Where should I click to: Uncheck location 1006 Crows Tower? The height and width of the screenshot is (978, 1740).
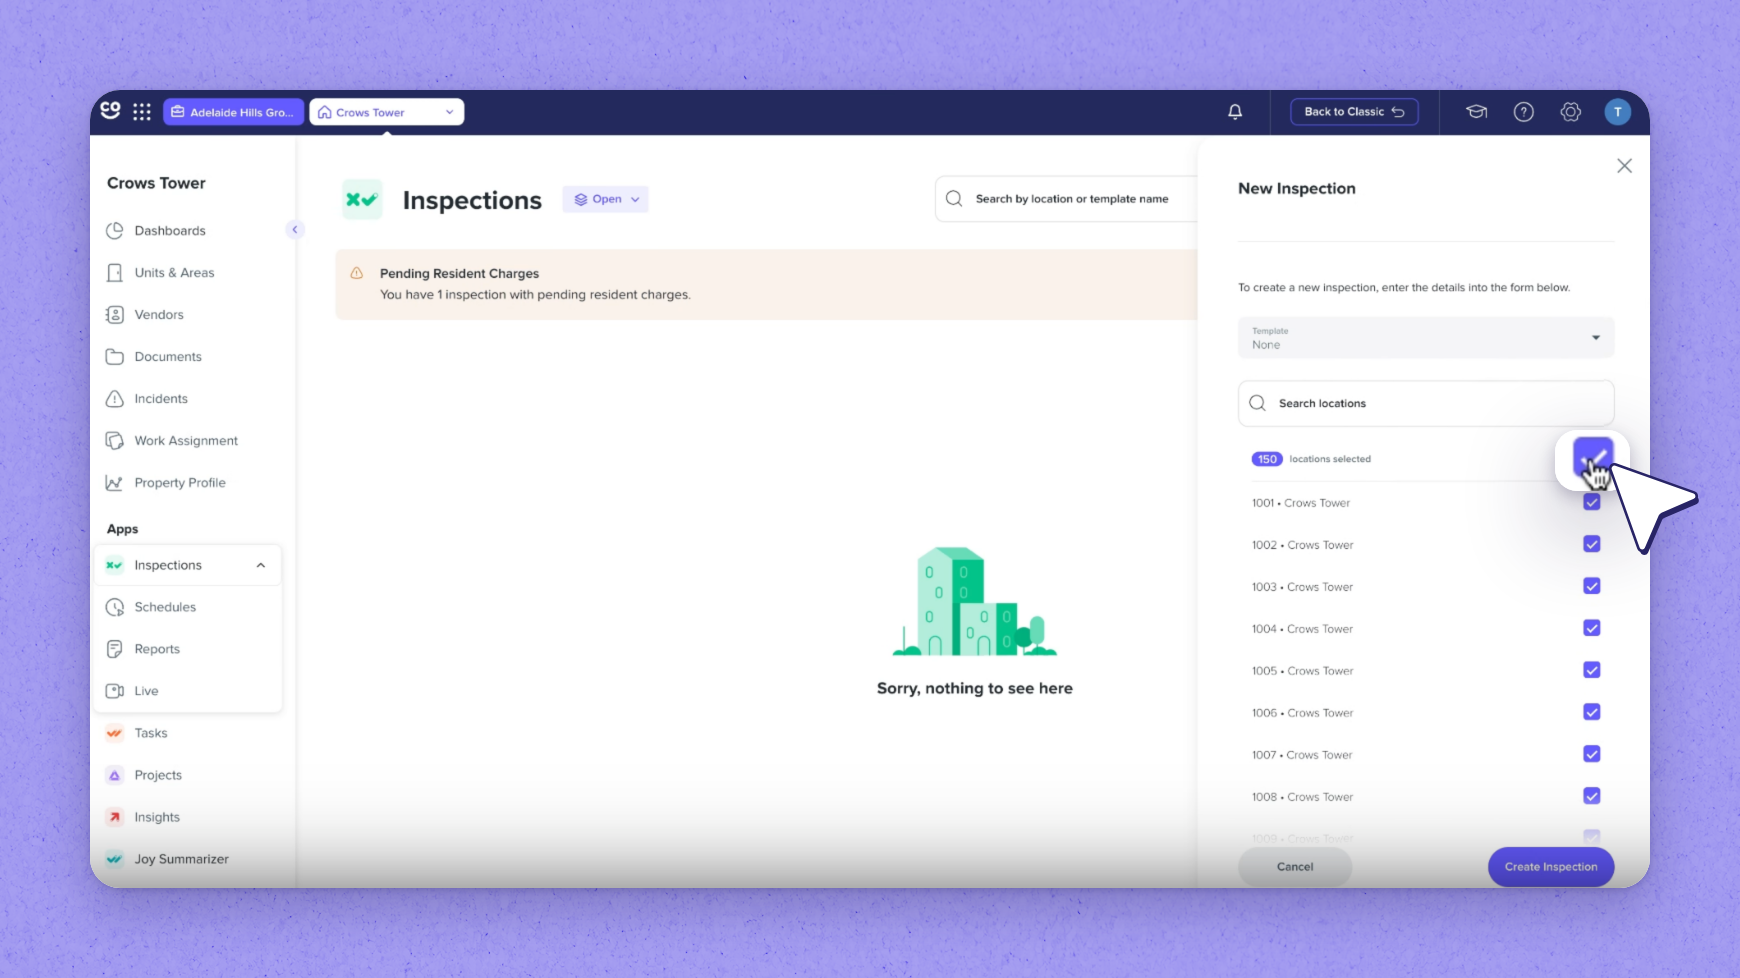pos(1591,712)
